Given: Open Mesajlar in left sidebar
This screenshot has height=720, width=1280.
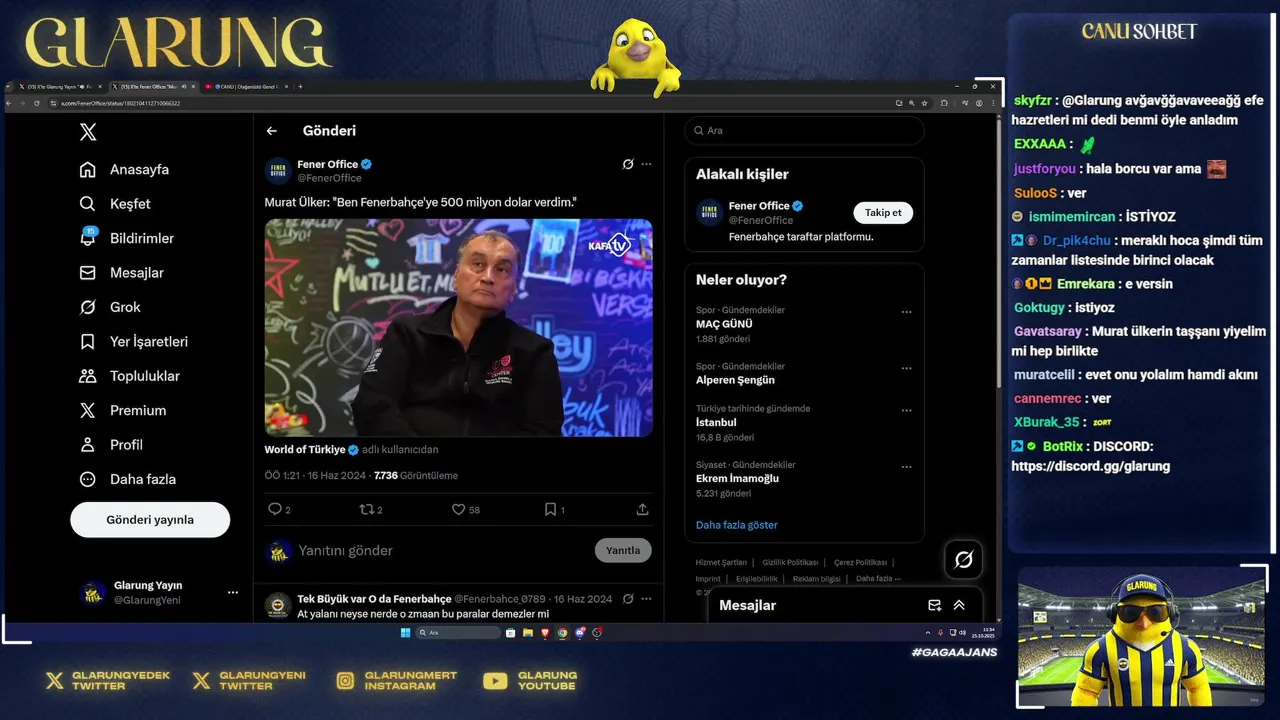Looking at the screenshot, I should coord(122,273).
